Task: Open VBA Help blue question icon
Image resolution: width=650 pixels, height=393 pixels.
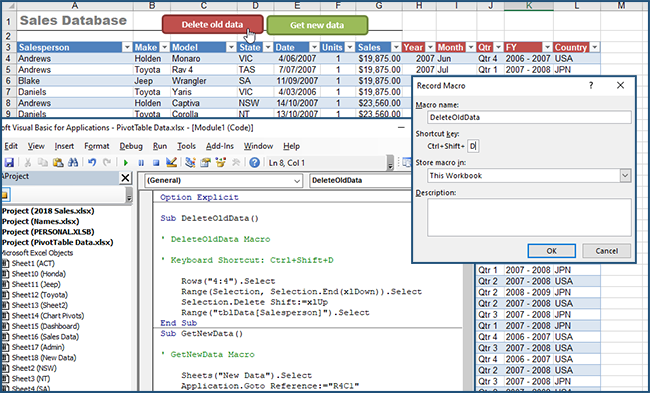Action: [x=255, y=163]
